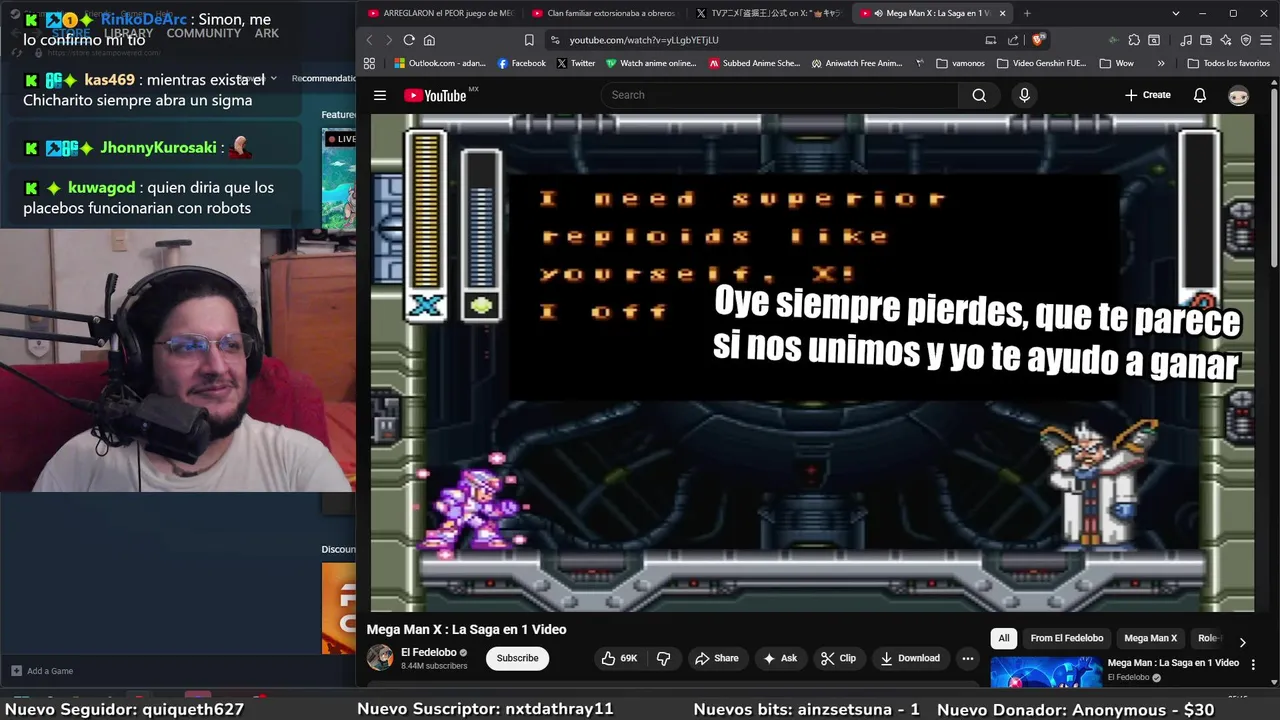The height and width of the screenshot is (720, 1280).
Task: Click the Clip button
Action: tap(839, 658)
